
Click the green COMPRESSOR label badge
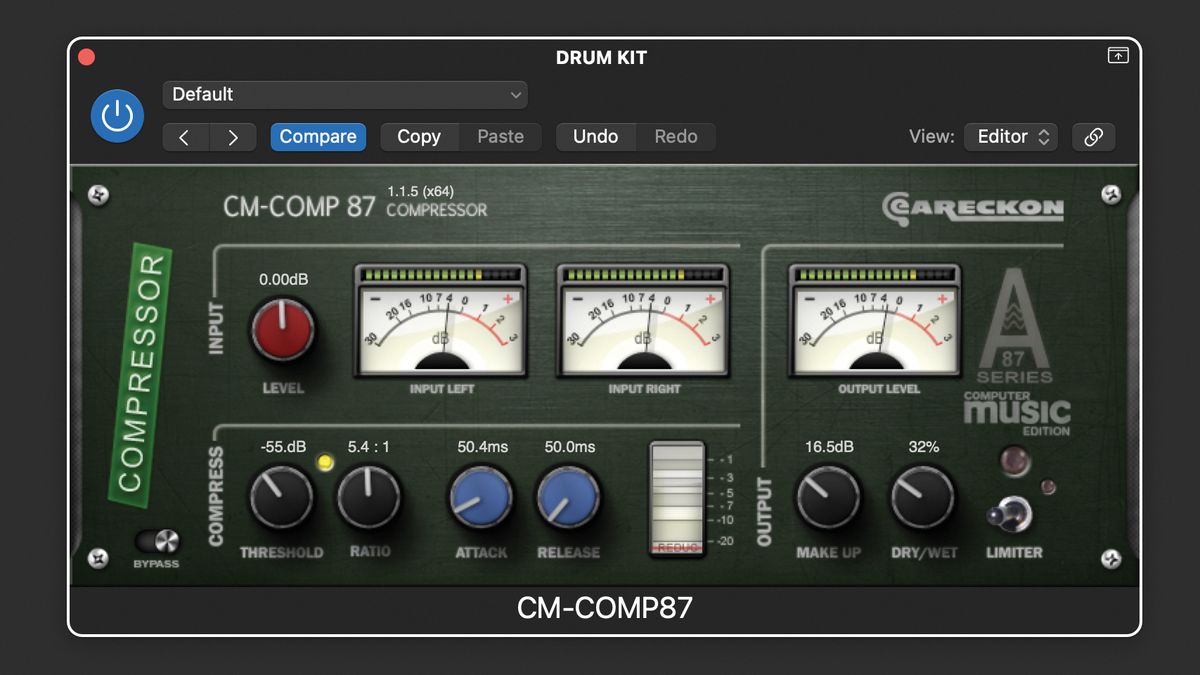[x=141, y=376]
